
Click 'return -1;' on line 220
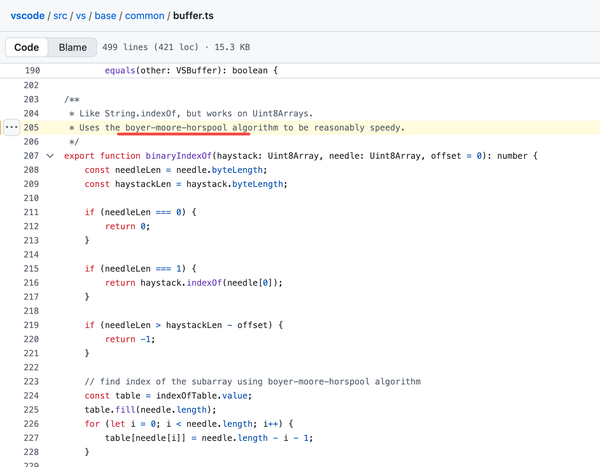tap(130, 339)
